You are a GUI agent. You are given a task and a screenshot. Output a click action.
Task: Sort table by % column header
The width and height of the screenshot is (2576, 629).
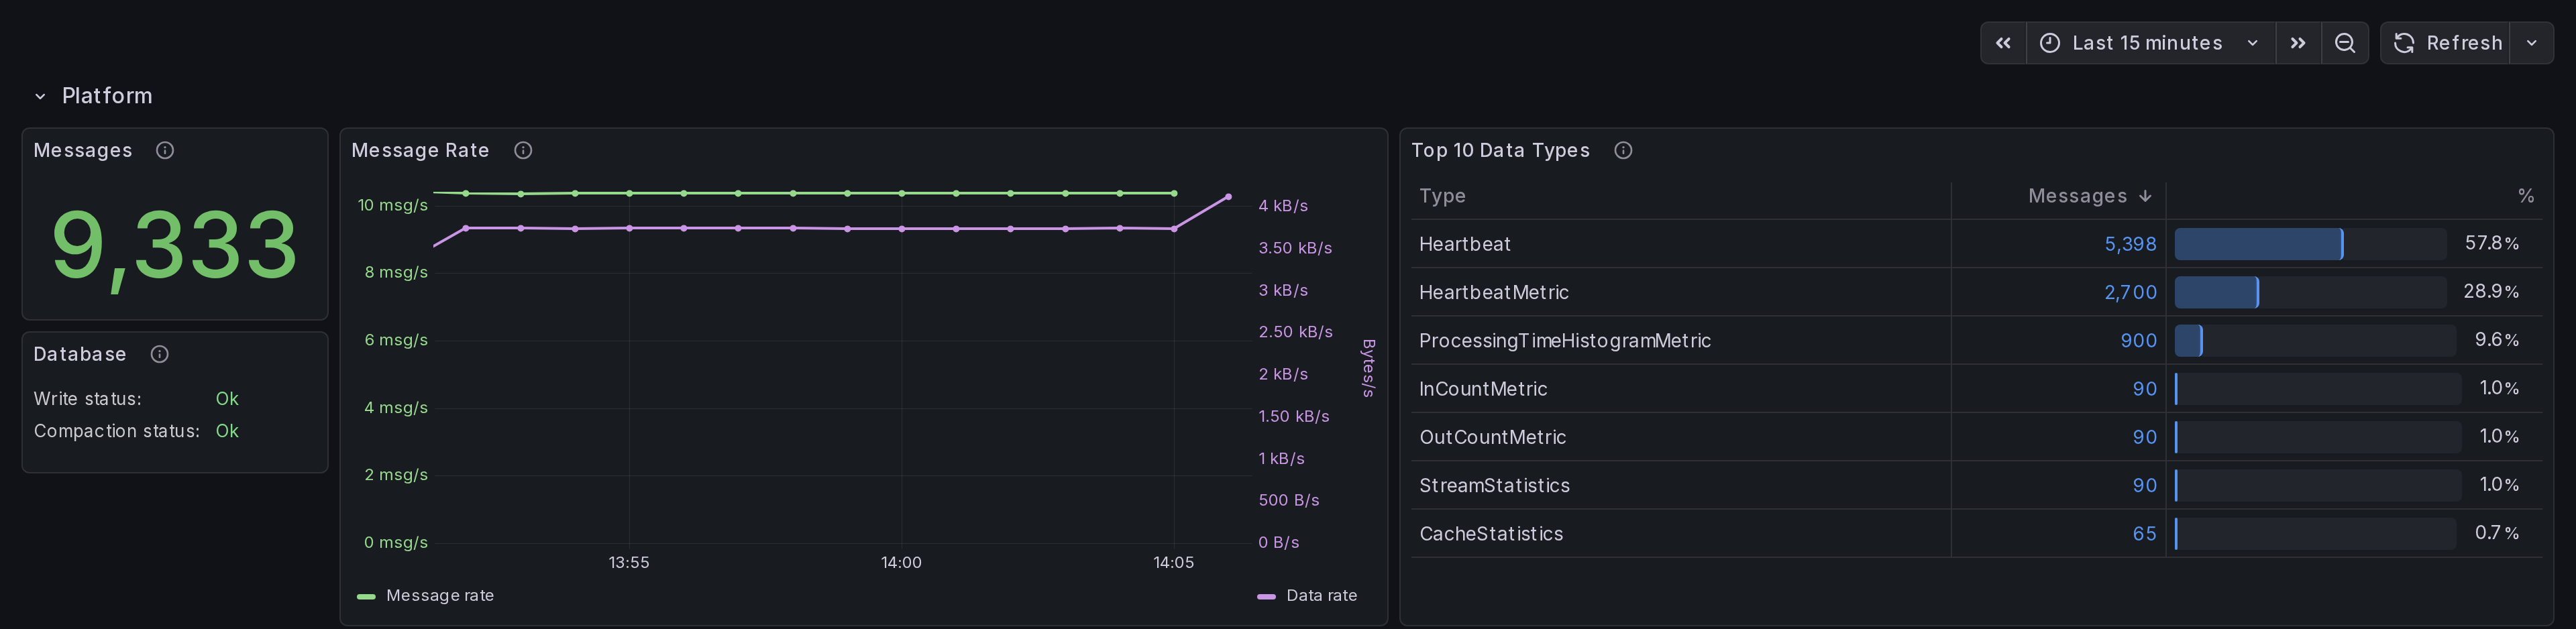click(x=2526, y=196)
